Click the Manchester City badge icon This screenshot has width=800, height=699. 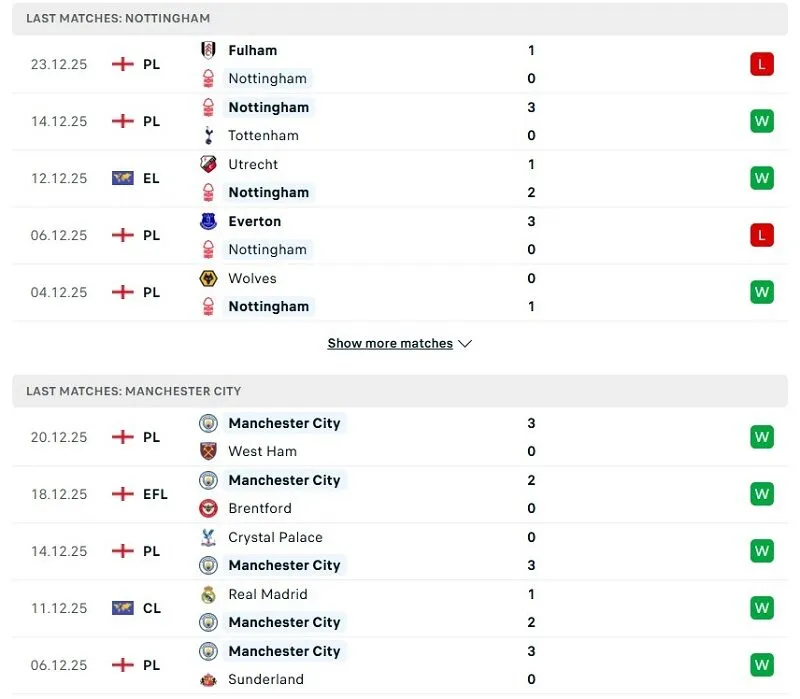209,423
